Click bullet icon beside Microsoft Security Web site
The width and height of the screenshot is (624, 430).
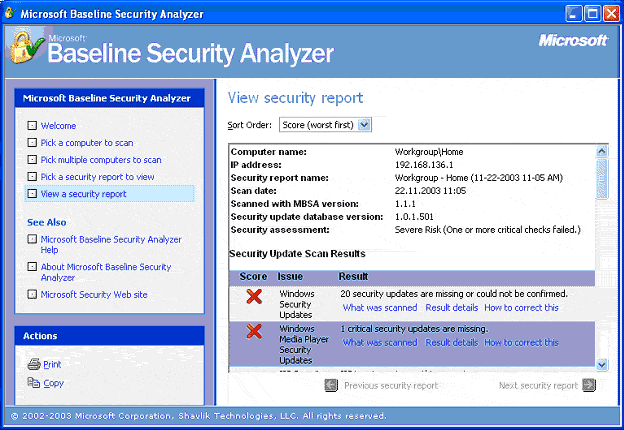click(x=32, y=295)
